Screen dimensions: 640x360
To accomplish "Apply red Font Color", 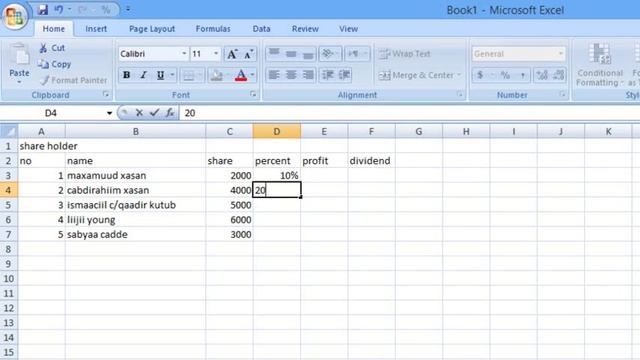I will click(x=241, y=75).
